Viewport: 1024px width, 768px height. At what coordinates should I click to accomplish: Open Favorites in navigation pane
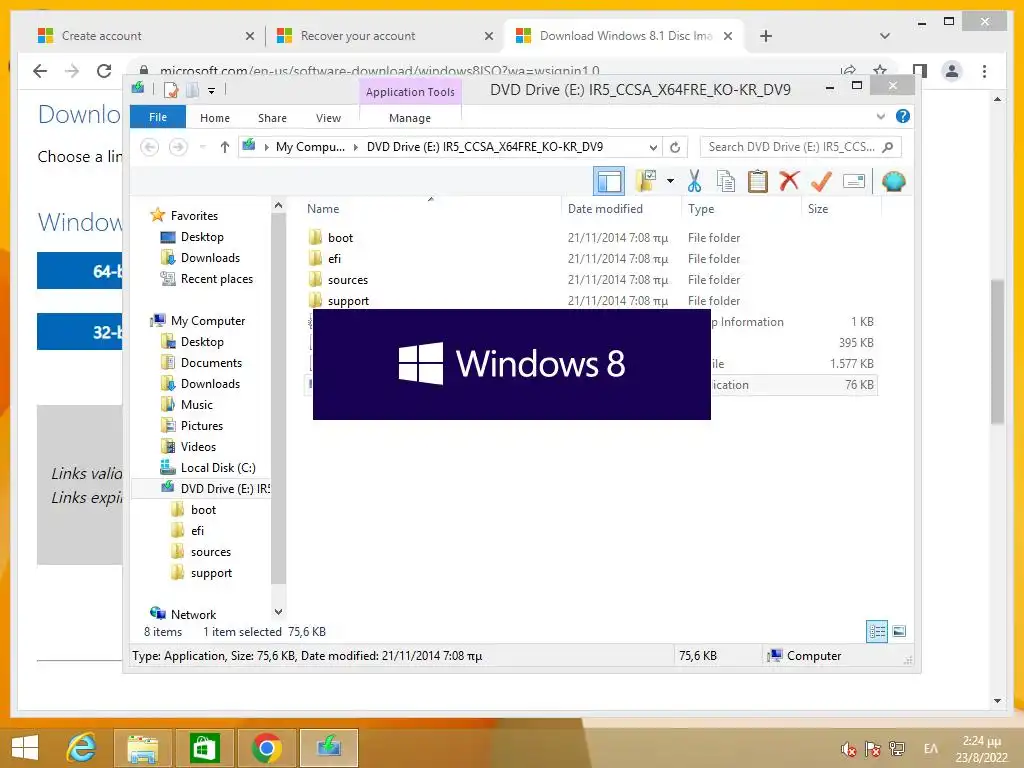[194, 216]
